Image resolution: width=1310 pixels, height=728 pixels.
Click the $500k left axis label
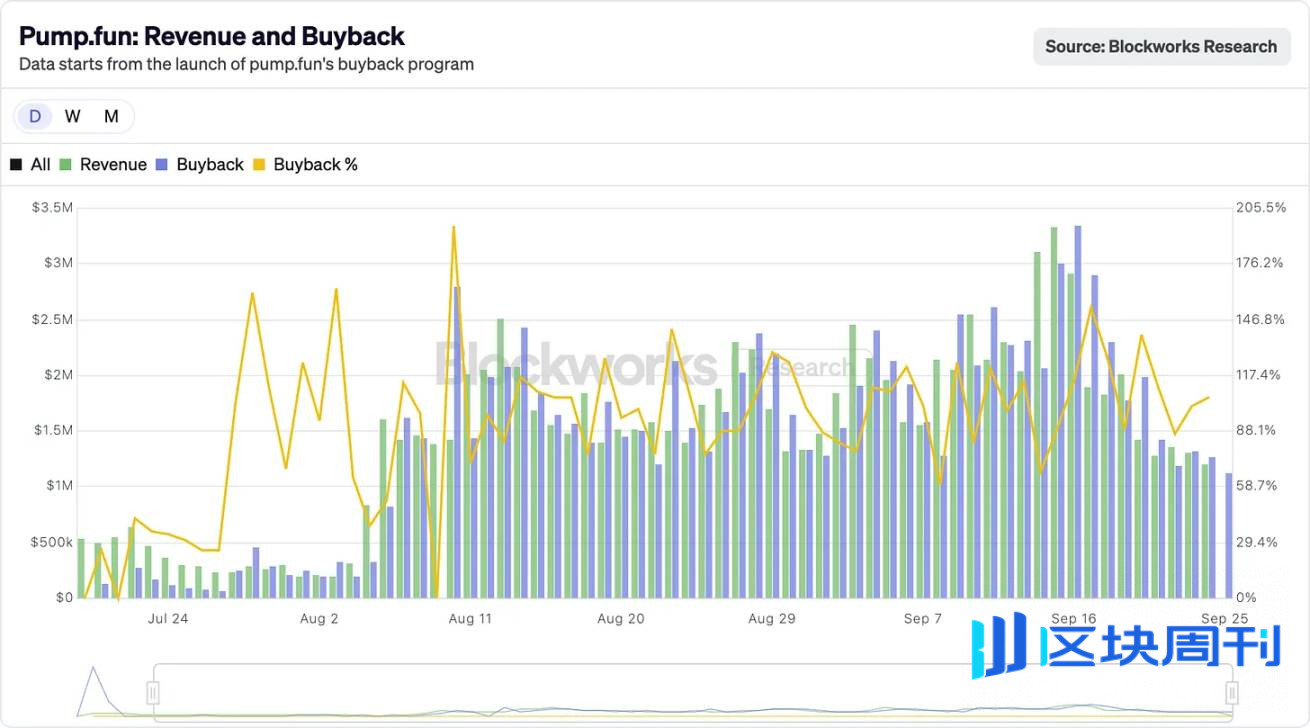coord(52,542)
